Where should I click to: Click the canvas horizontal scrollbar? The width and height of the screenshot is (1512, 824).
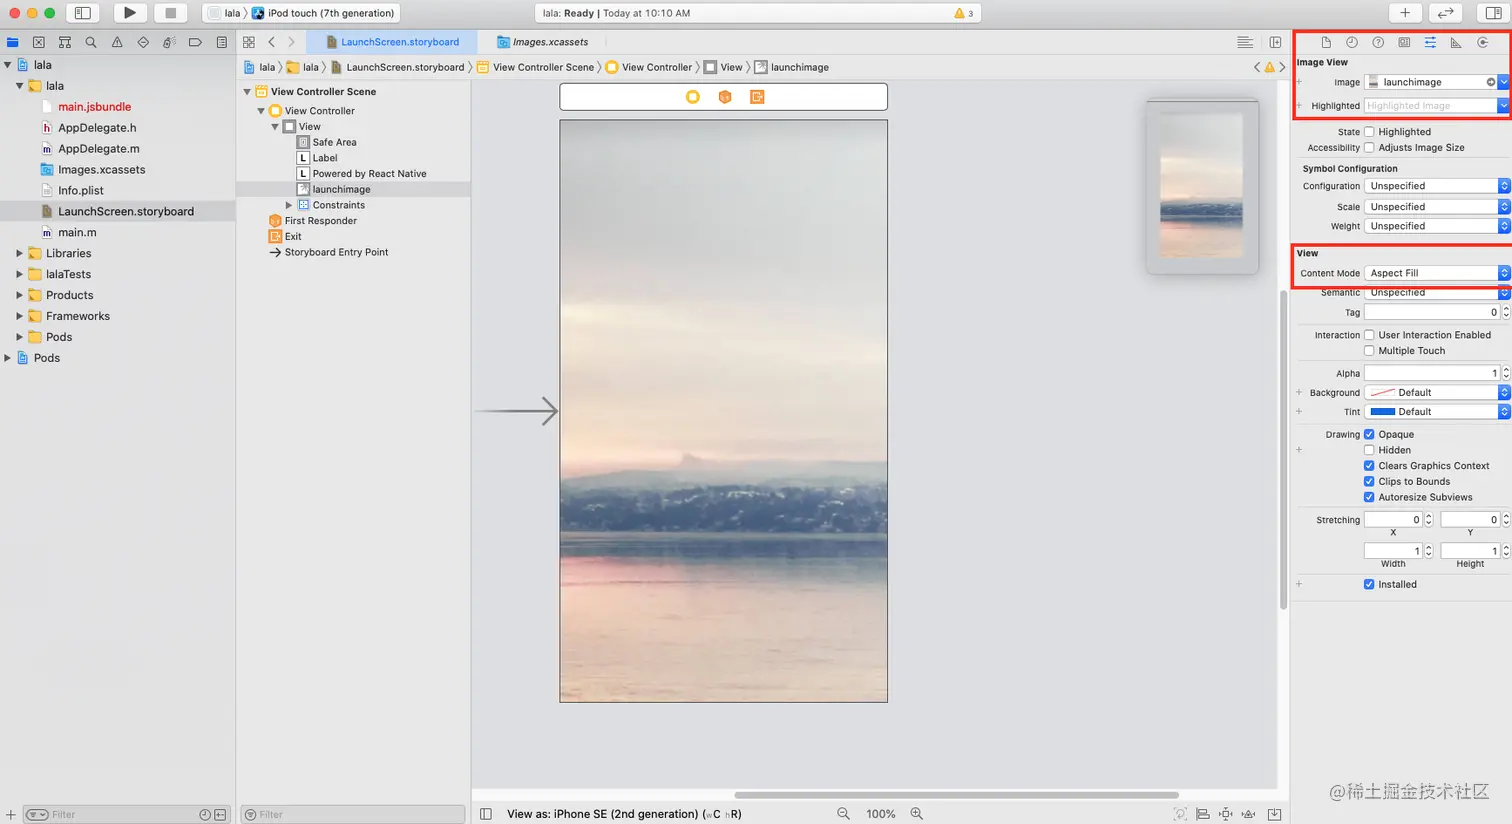(957, 796)
